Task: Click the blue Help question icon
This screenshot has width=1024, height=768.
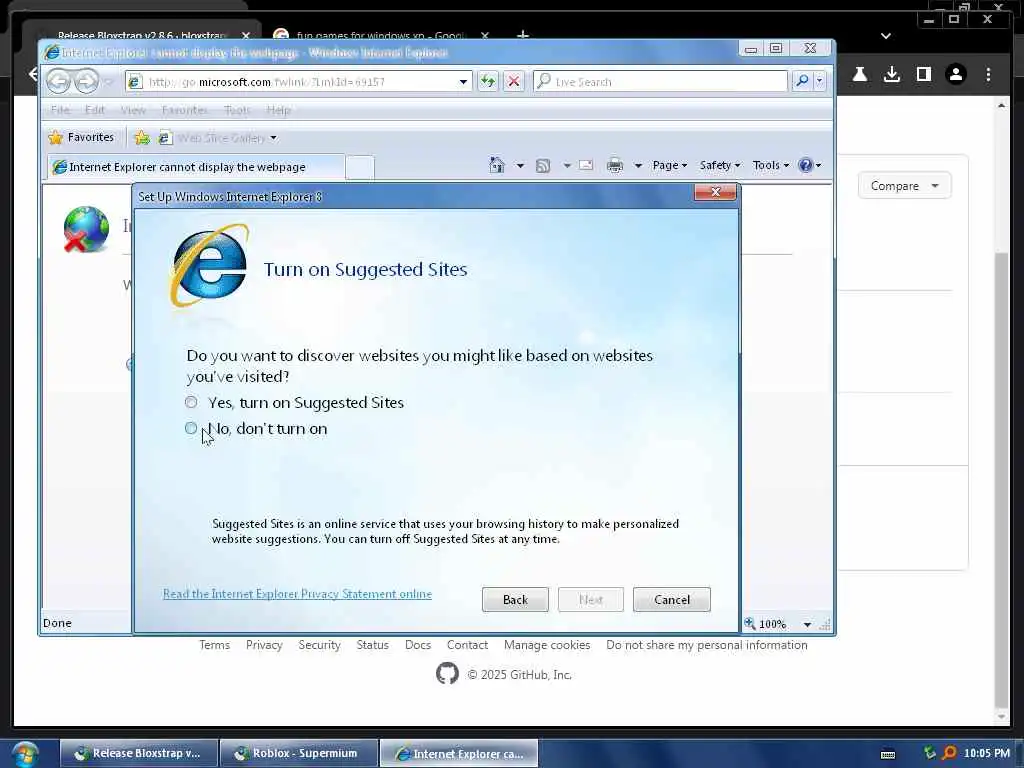Action: click(806, 165)
